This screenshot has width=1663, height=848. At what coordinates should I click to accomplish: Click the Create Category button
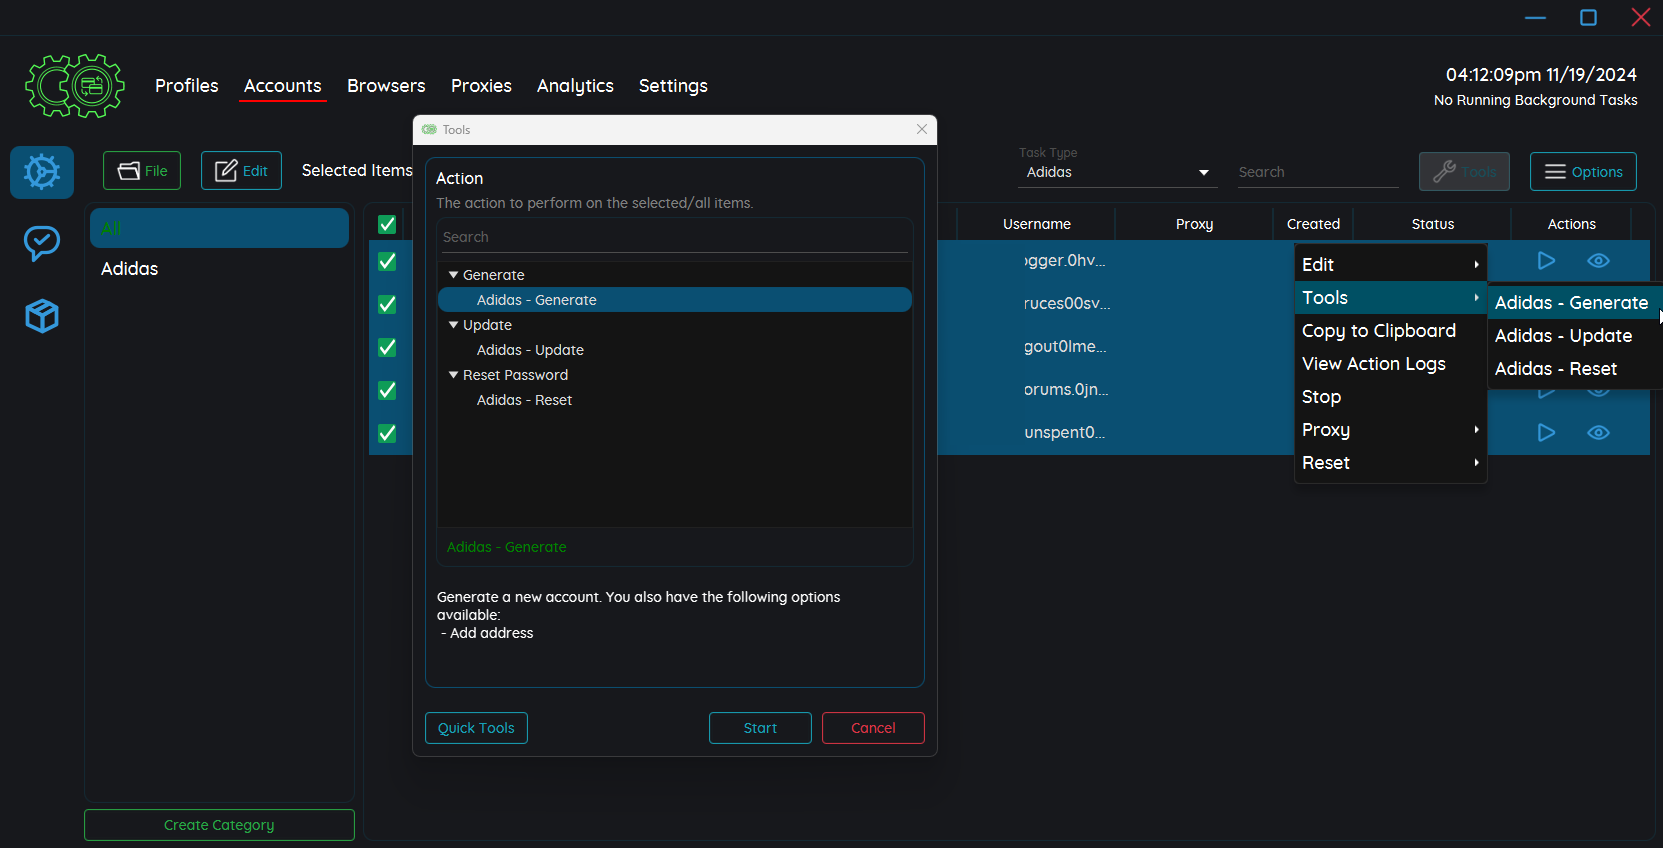(219, 825)
